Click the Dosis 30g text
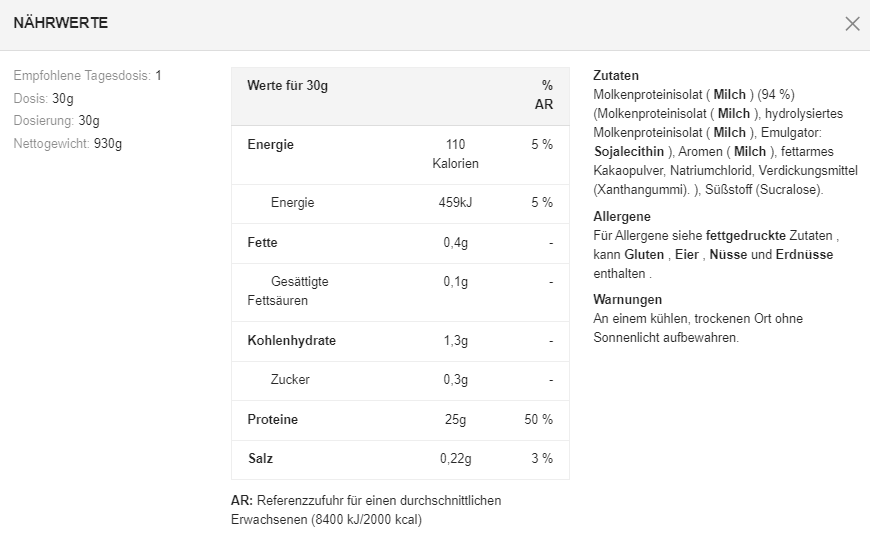The height and width of the screenshot is (539, 870). [x=44, y=99]
